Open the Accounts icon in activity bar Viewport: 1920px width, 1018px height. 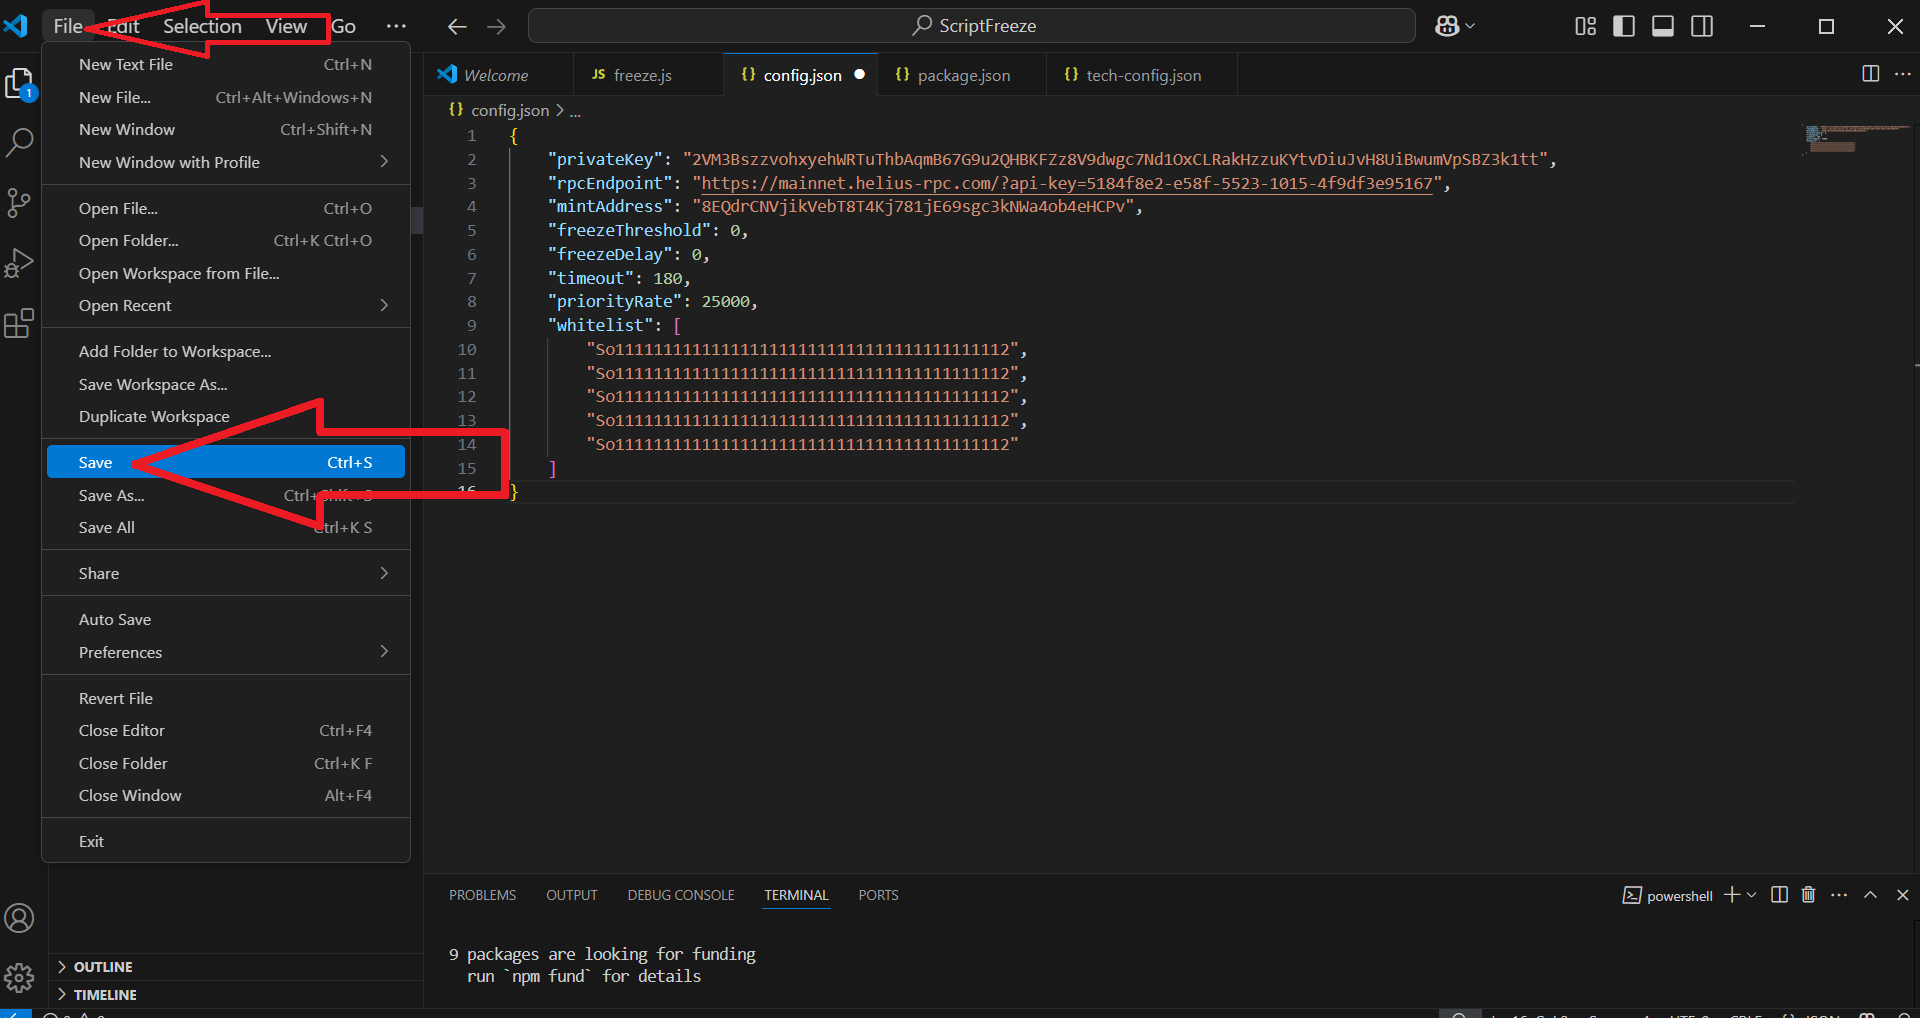click(20, 918)
